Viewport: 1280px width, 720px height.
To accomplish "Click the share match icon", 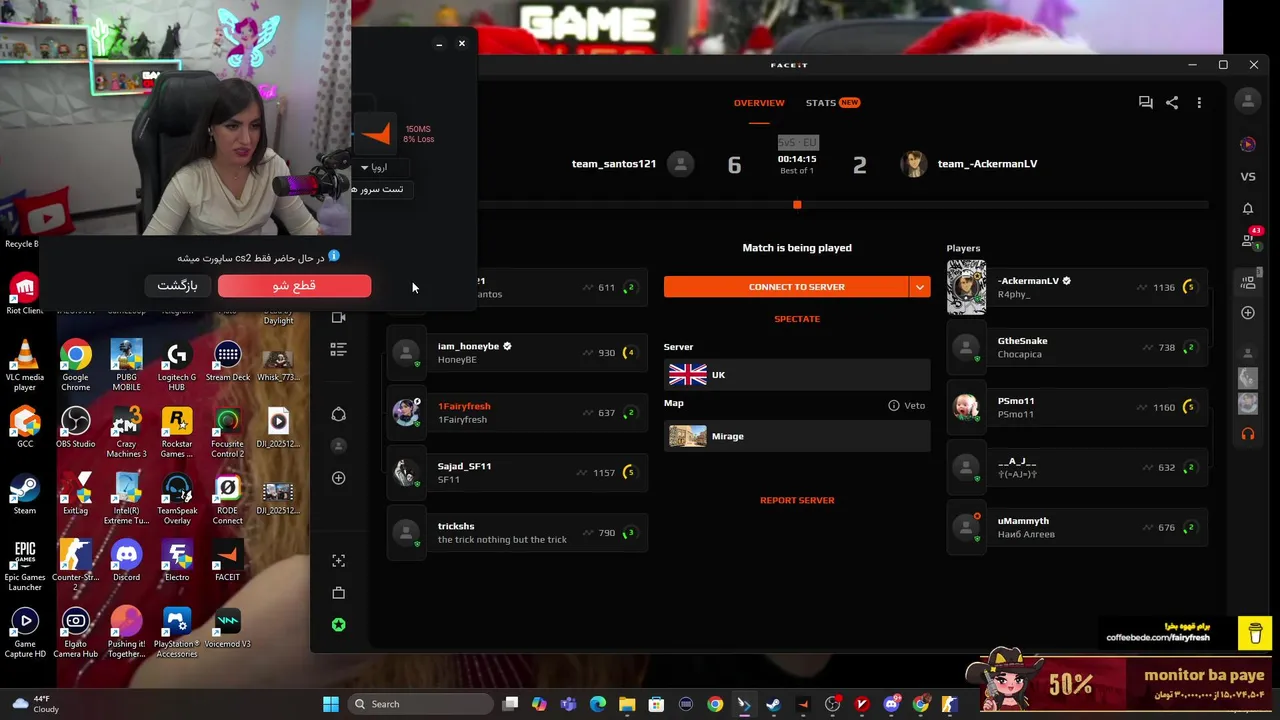I will [1172, 102].
